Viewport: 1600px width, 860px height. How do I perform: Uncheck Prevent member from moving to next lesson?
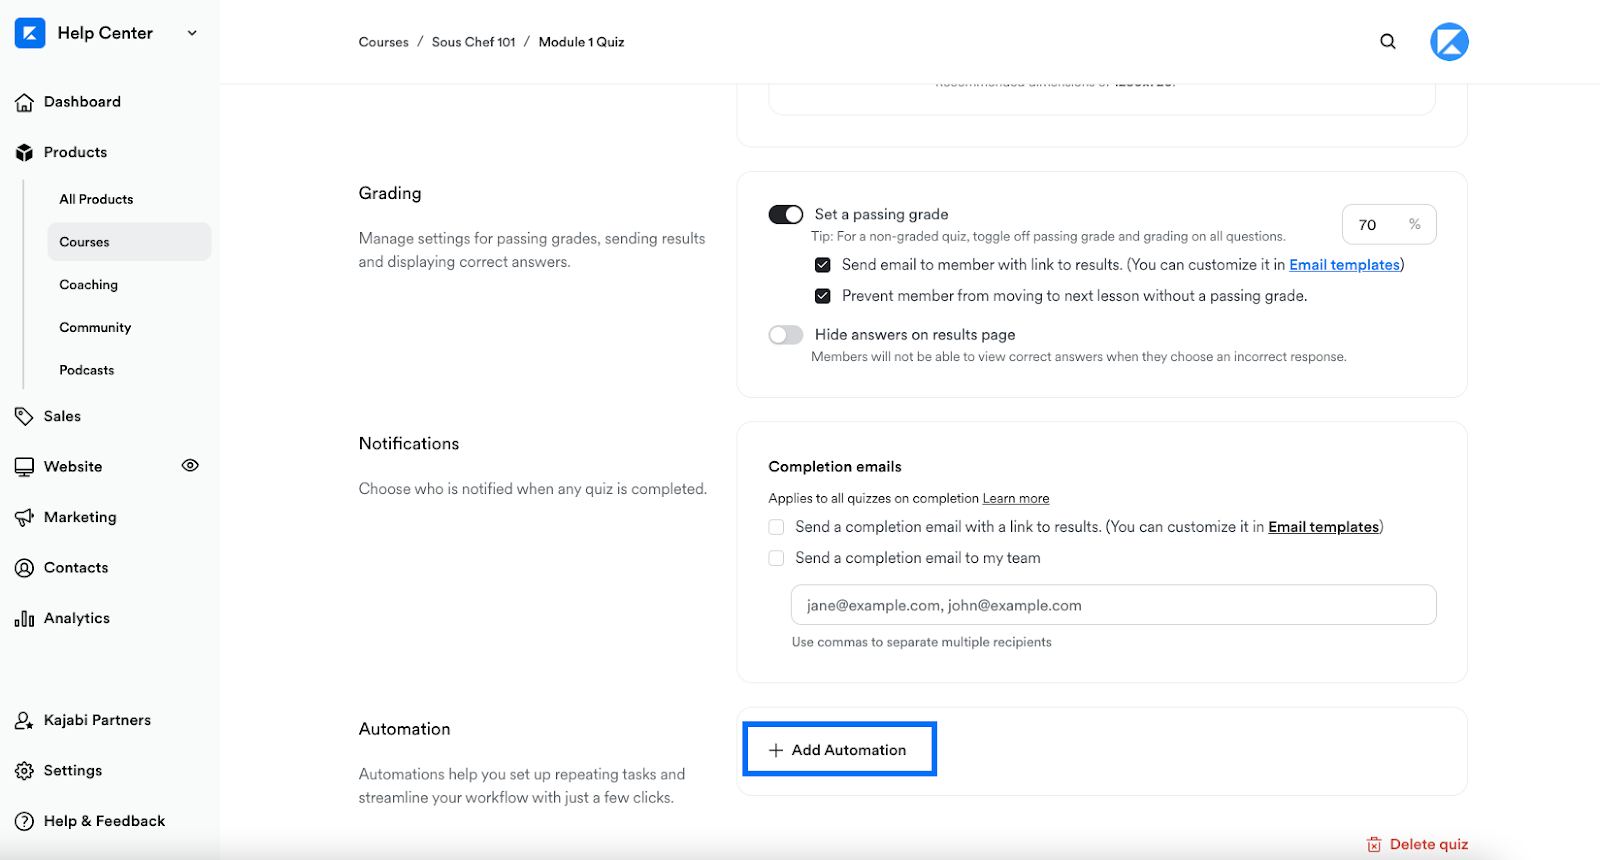pyautogui.click(x=823, y=296)
